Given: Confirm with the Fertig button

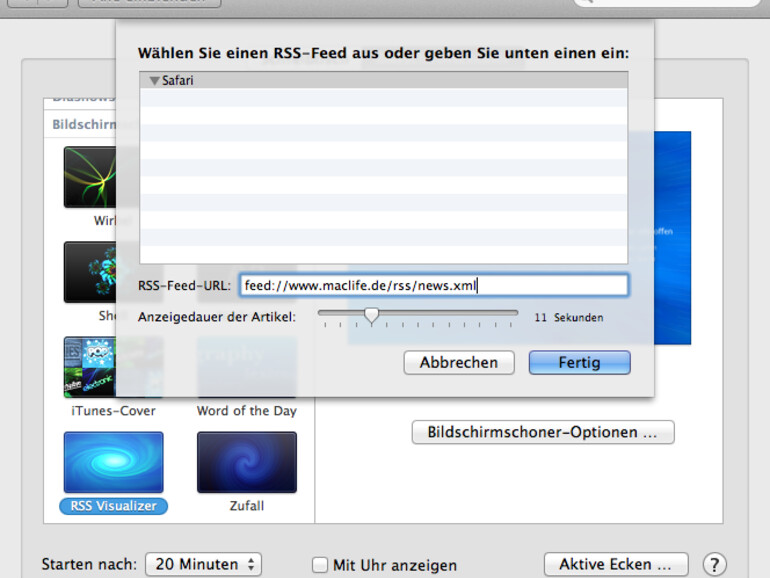Looking at the screenshot, I should coord(579,363).
